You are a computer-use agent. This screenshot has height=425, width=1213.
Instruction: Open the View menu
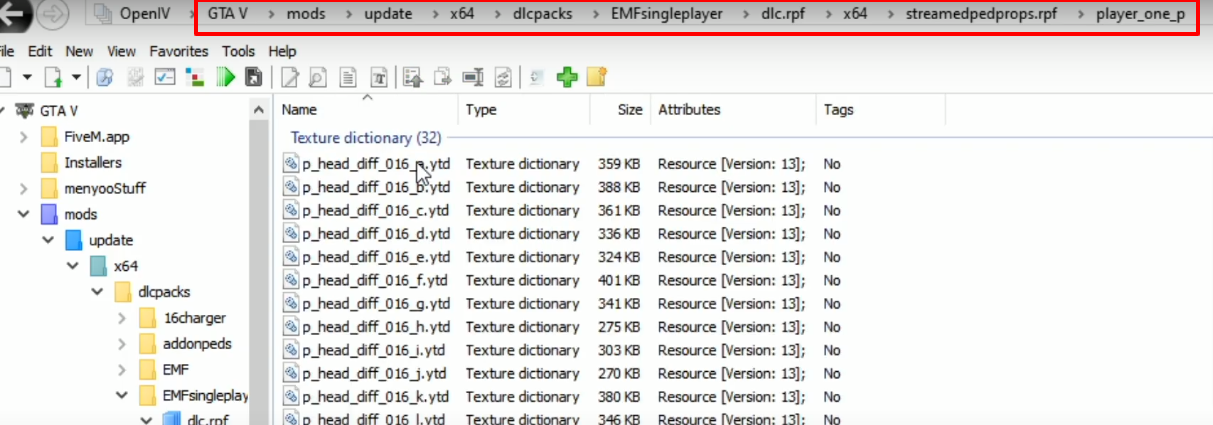pos(121,51)
